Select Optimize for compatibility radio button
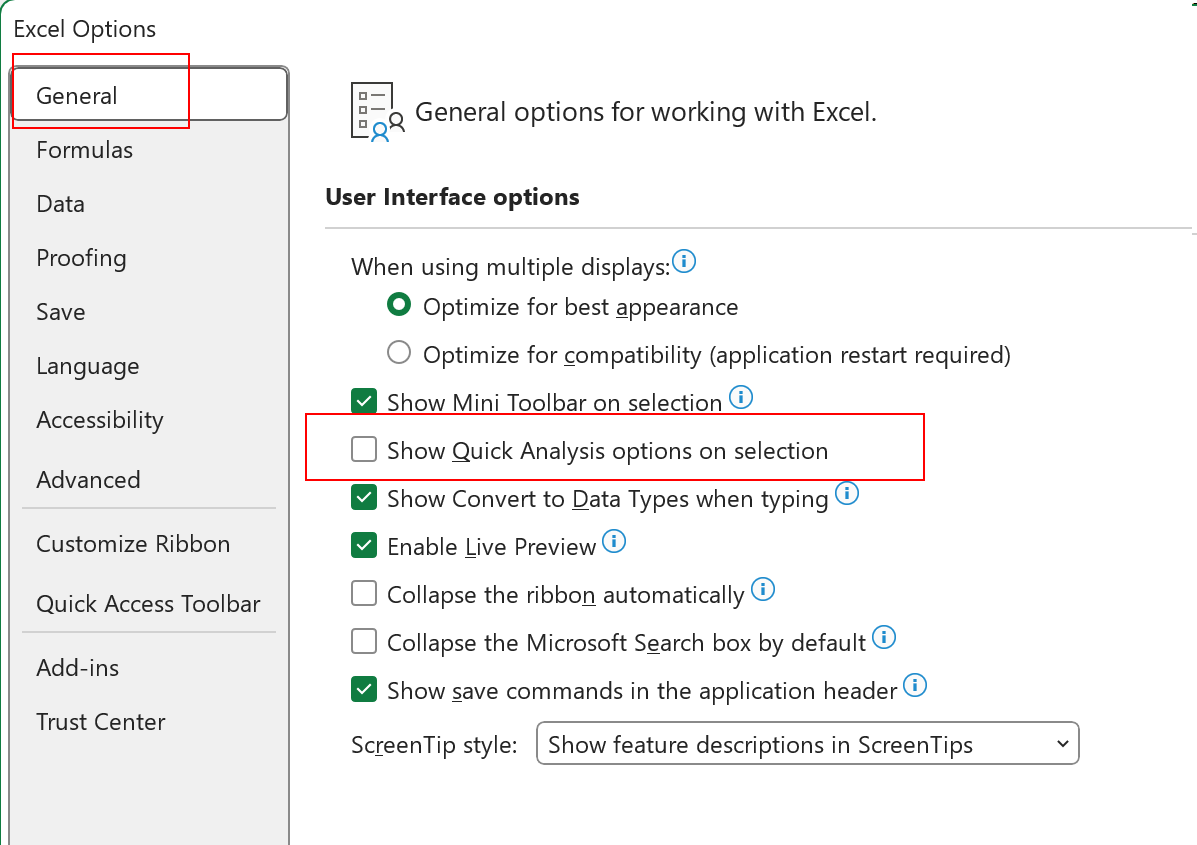Image resolution: width=1197 pixels, height=845 pixels. click(399, 353)
